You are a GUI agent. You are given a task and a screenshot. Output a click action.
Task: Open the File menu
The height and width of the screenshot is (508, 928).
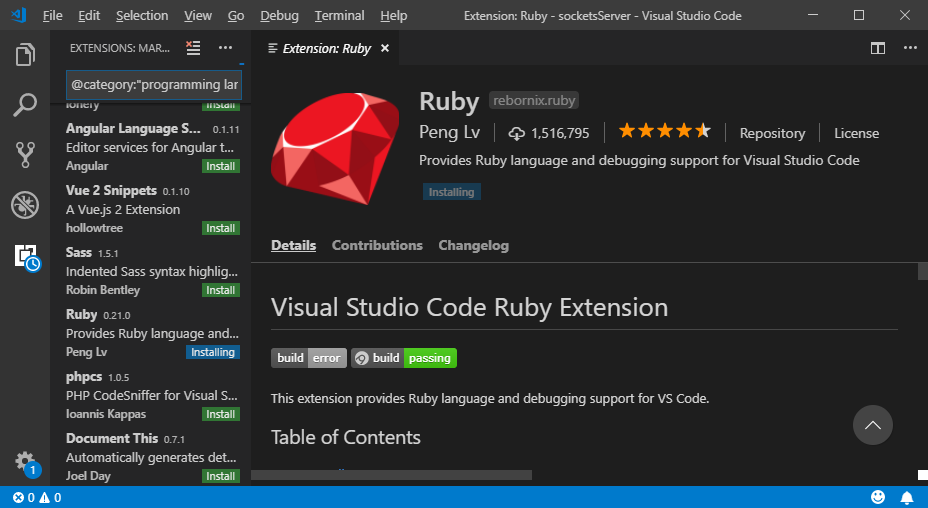click(x=52, y=15)
